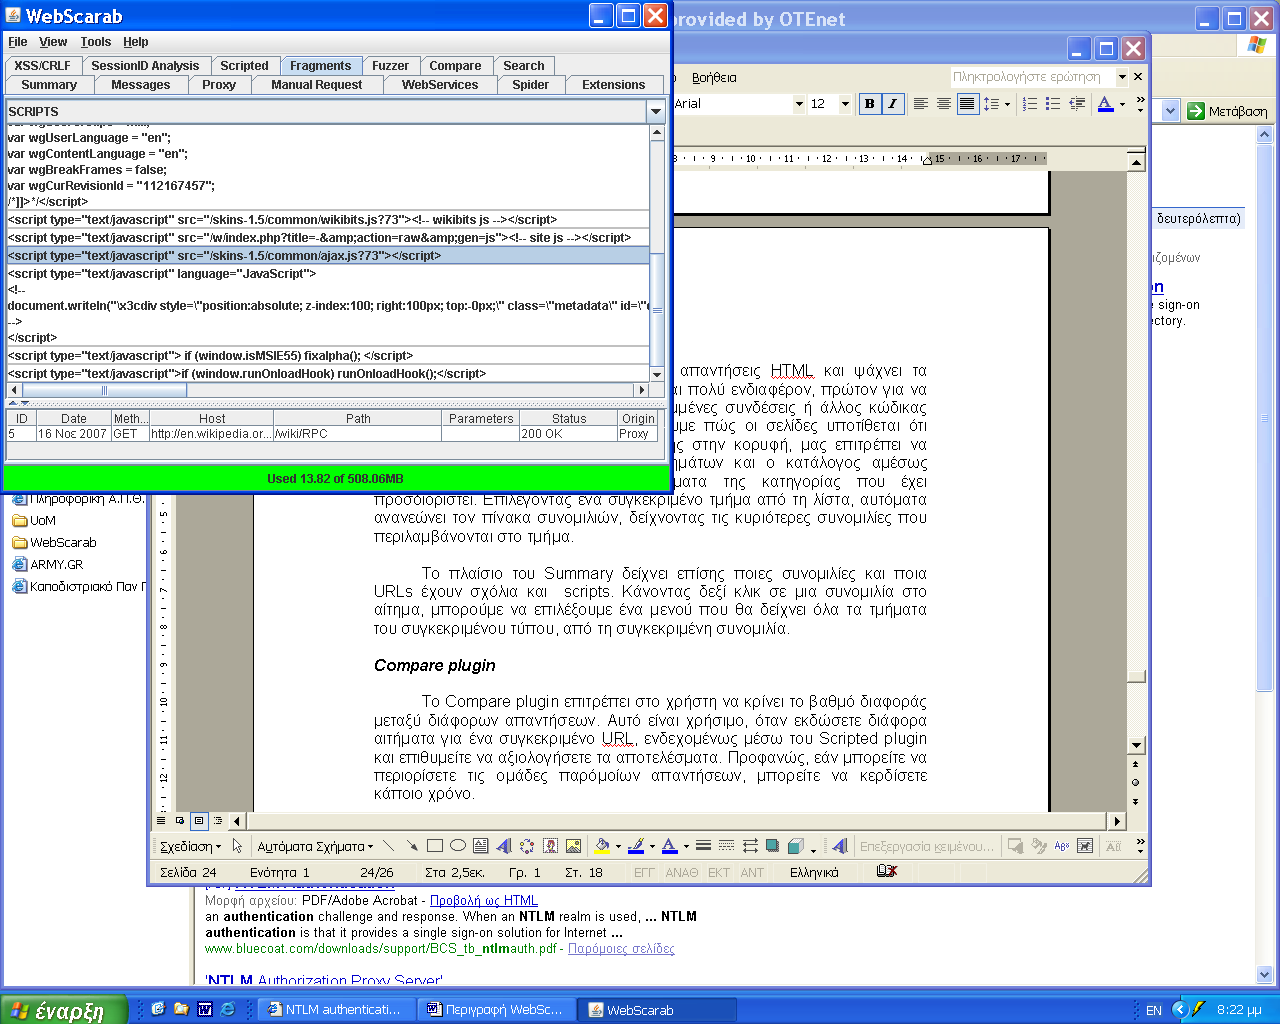
Task: Insert diagram or organization chart
Action: [x=527, y=846]
